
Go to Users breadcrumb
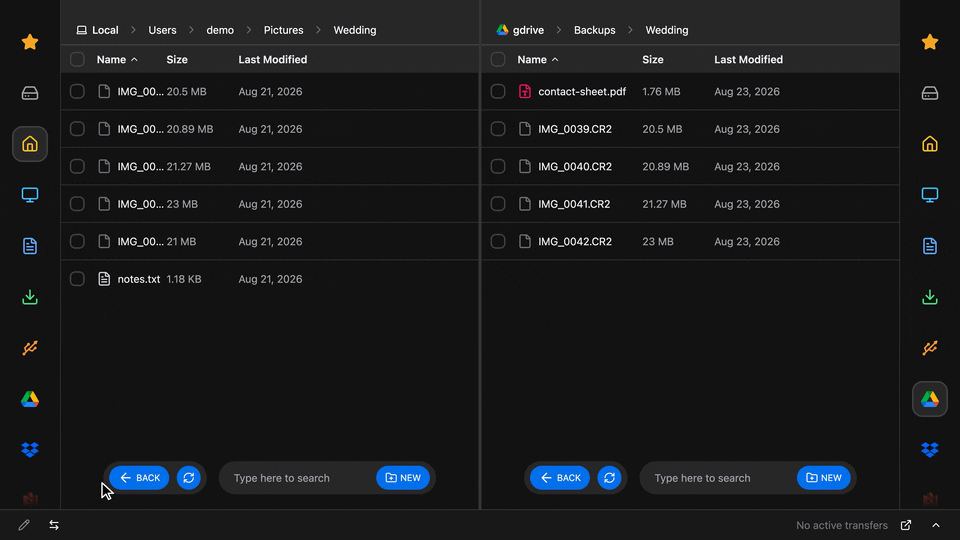[x=162, y=30]
